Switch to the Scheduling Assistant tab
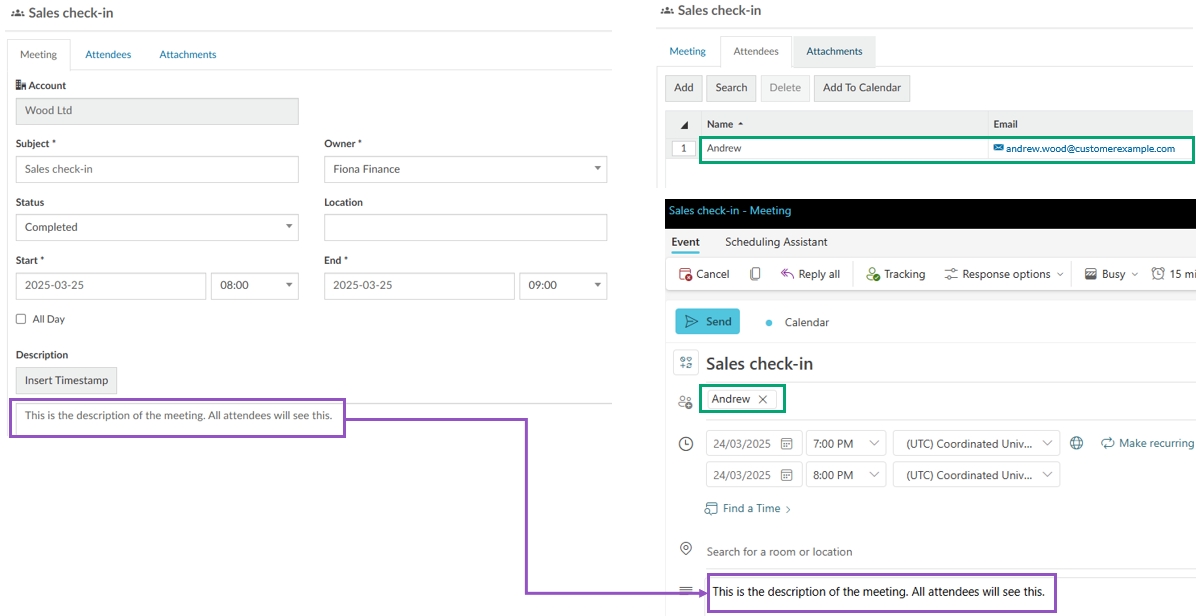 coord(776,242)
